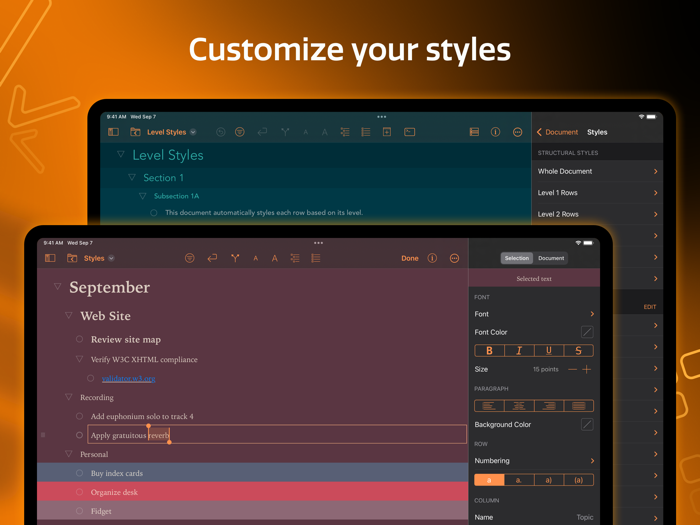The image size is (700, 525).
Task: Open Numbering options row
Action: (534, 460)
